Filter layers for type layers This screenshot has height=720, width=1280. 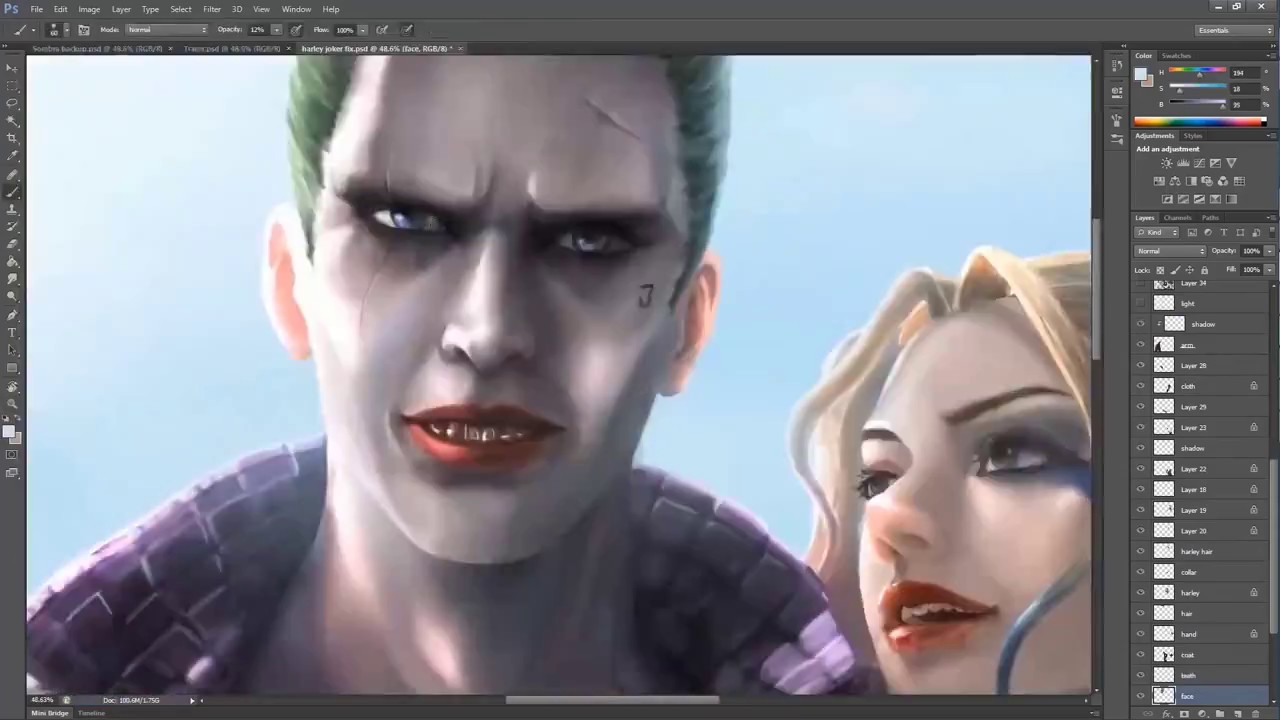(1224, 232)
